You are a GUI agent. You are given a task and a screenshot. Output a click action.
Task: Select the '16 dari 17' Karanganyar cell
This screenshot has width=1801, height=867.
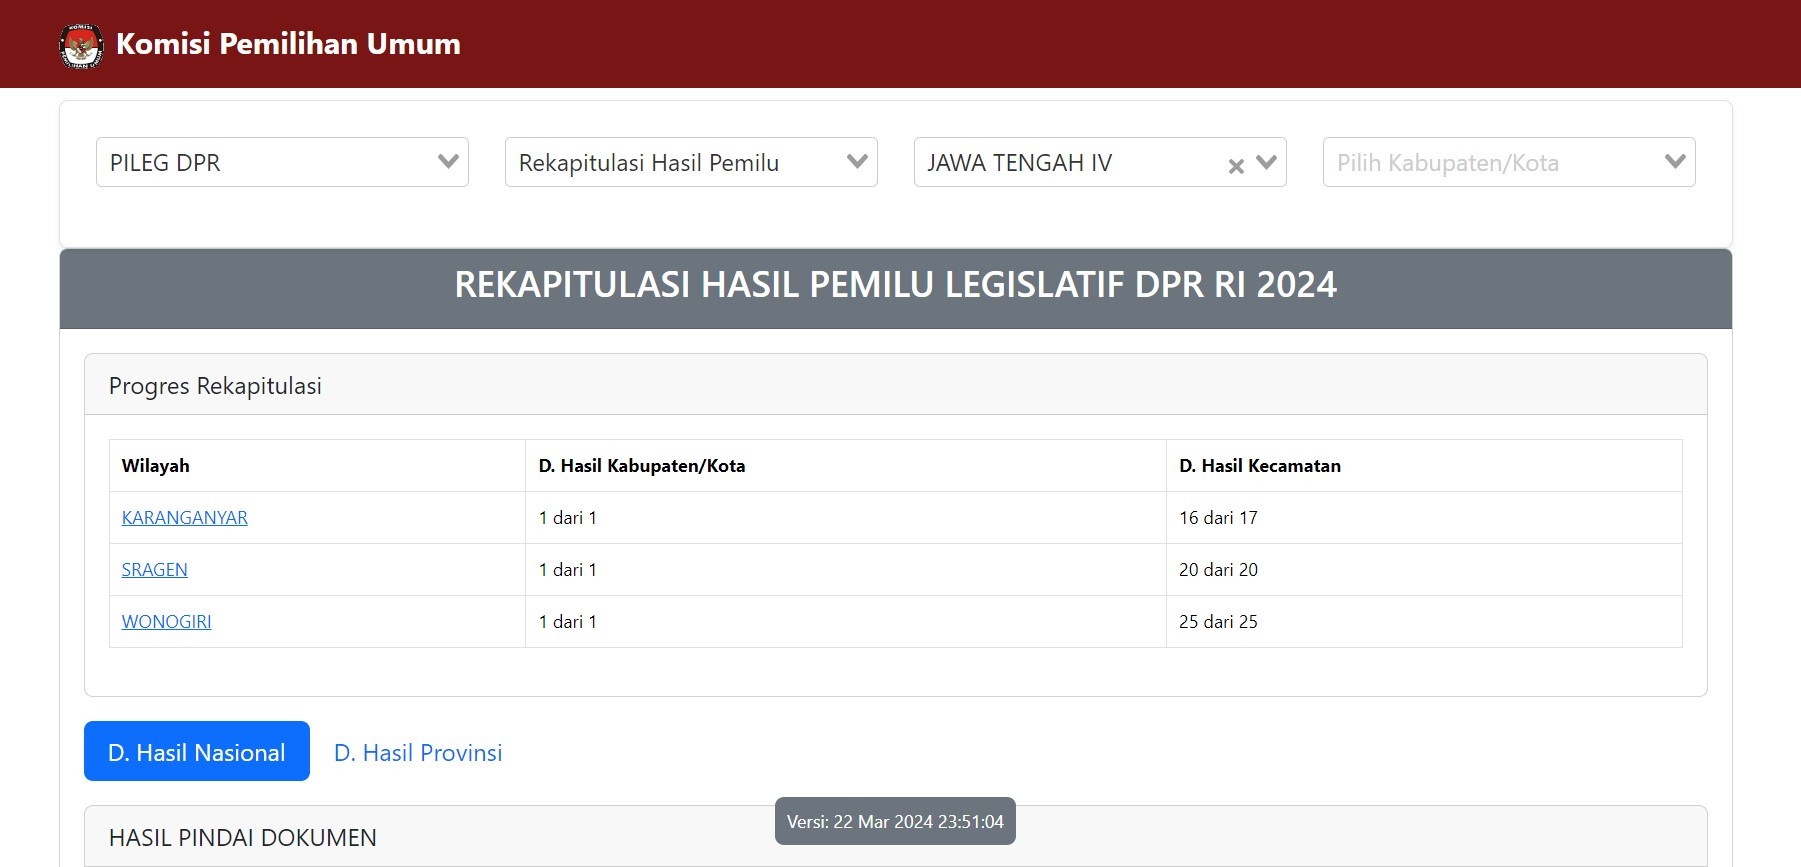point(1218,518)
